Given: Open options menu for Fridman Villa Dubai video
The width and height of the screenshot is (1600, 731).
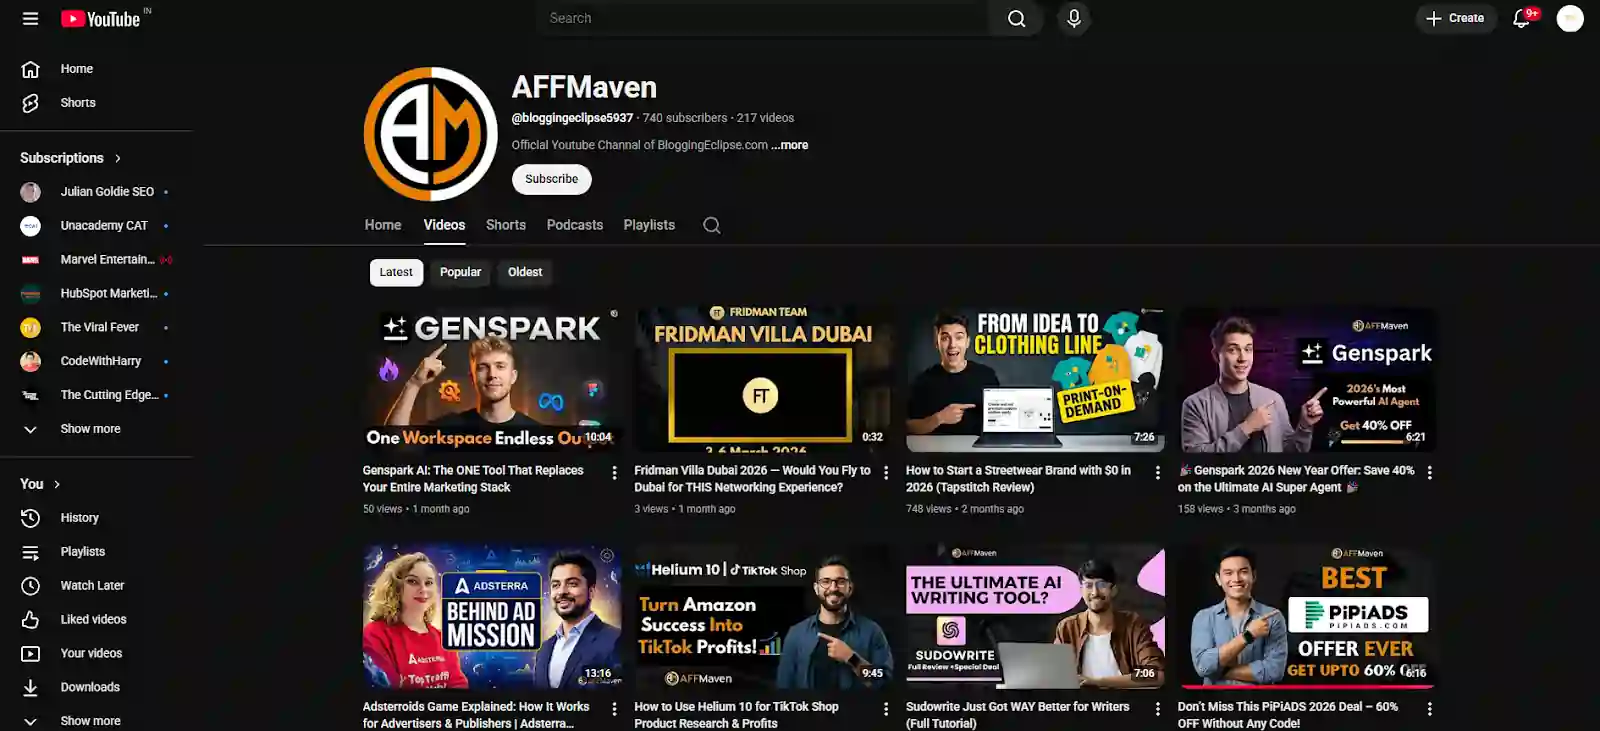Looking at the screenshot, I should 886,473.
